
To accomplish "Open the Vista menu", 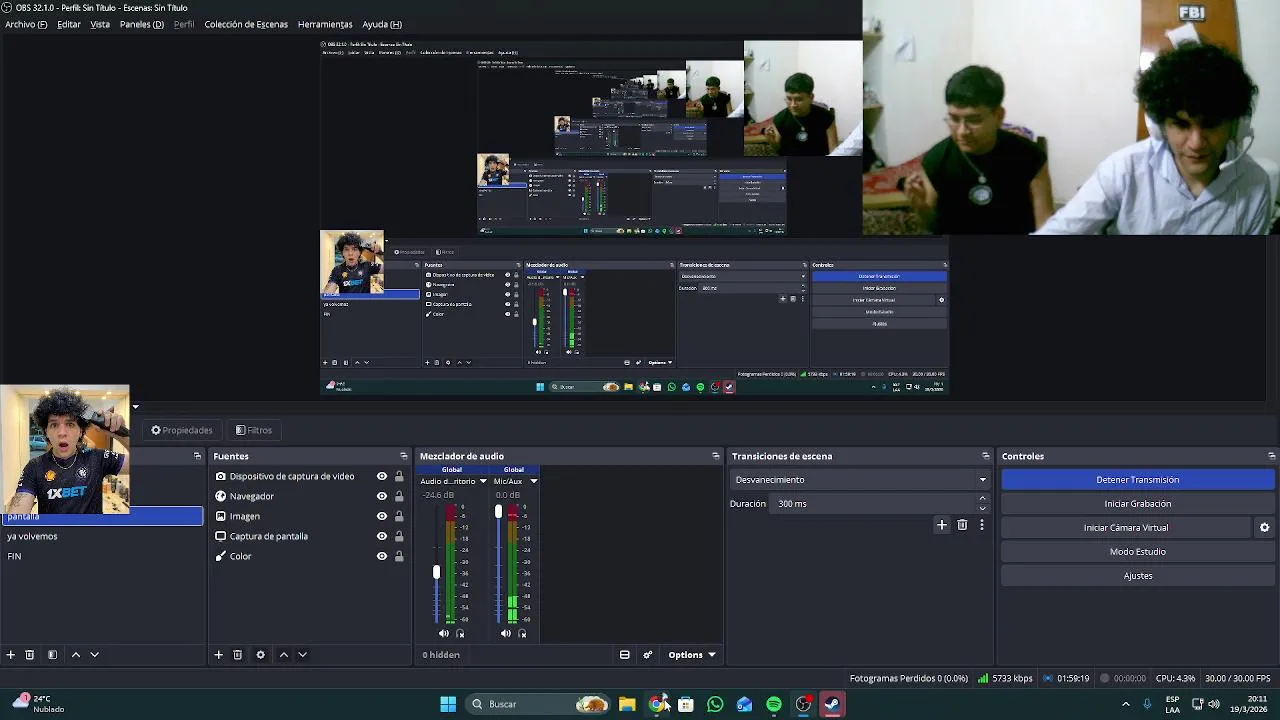I will 100,24.
